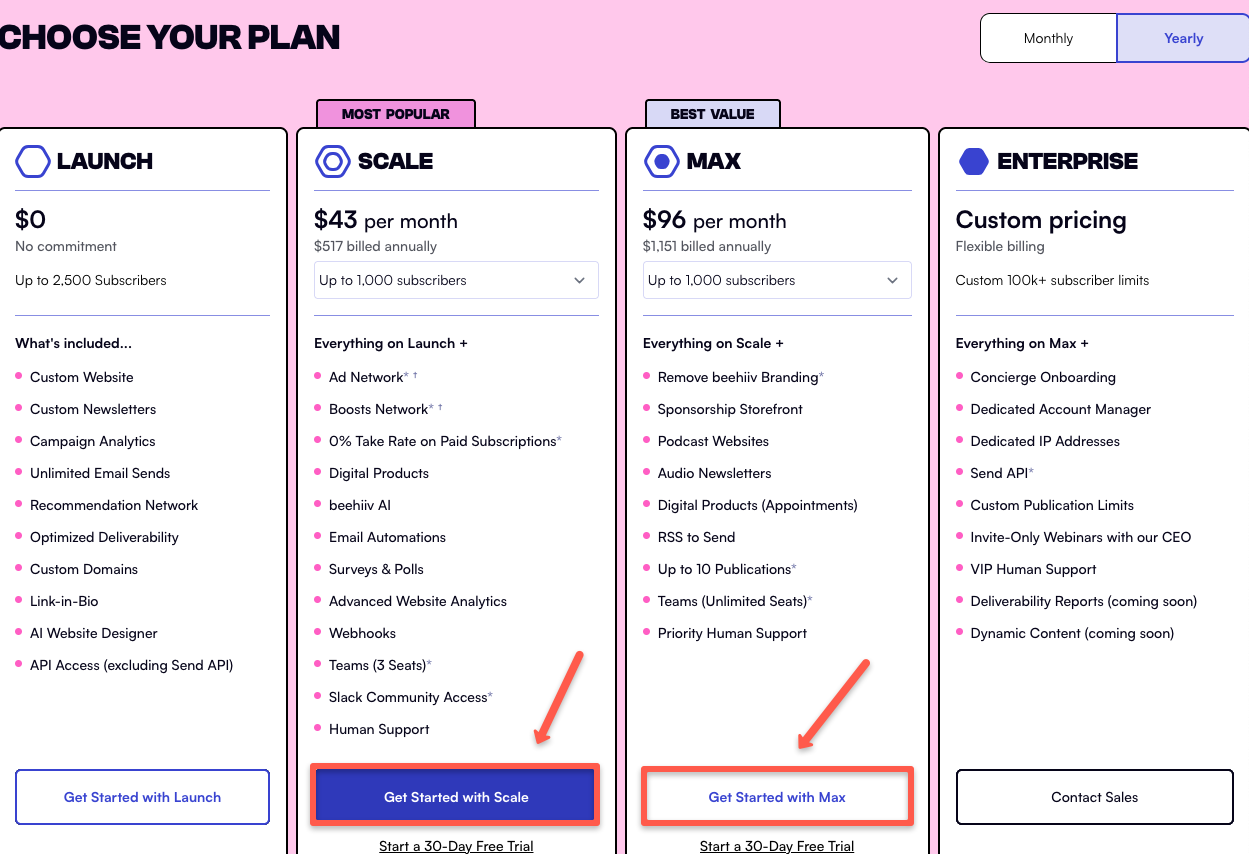1249x854 pixels.
Task: Expand the chevron on Scale's subscriber selector
Action: click(x=579, y=281)
